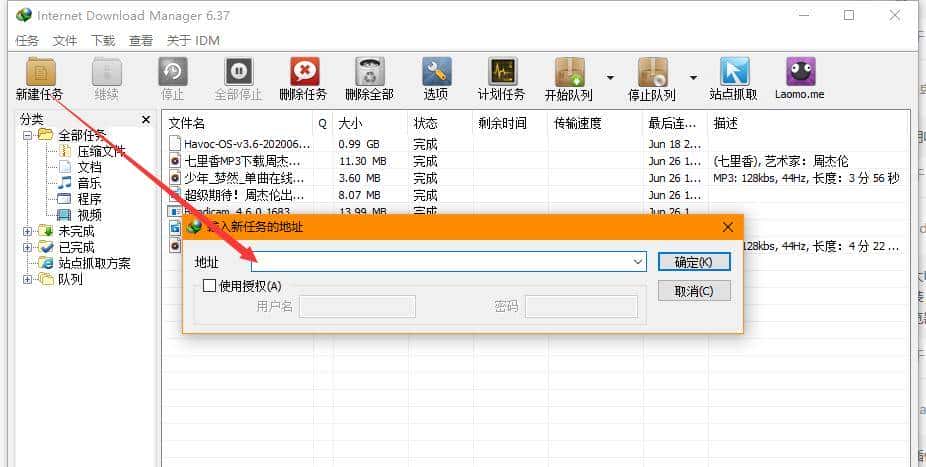Click the 8.07 MB size cell

[x=358, y=195]
